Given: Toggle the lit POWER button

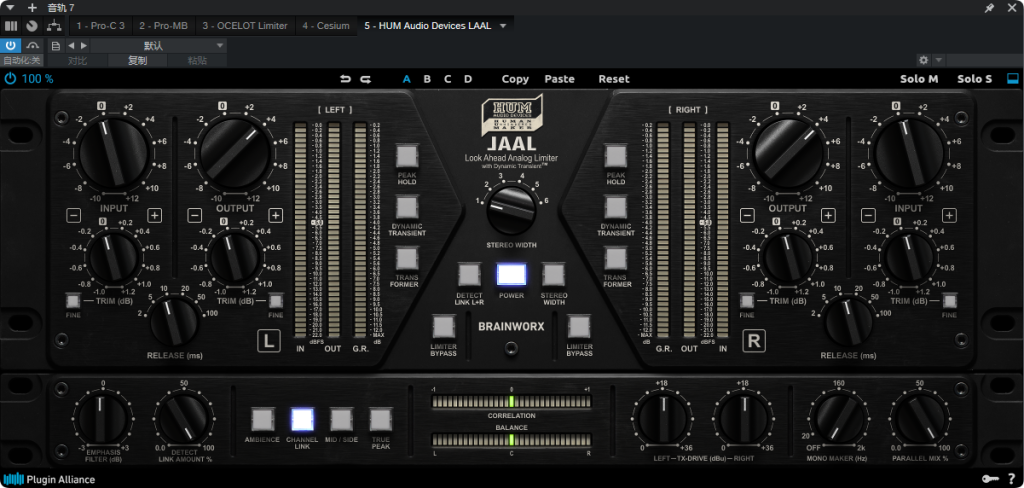Looking at the screenshot, I should (x=511, y=274).
